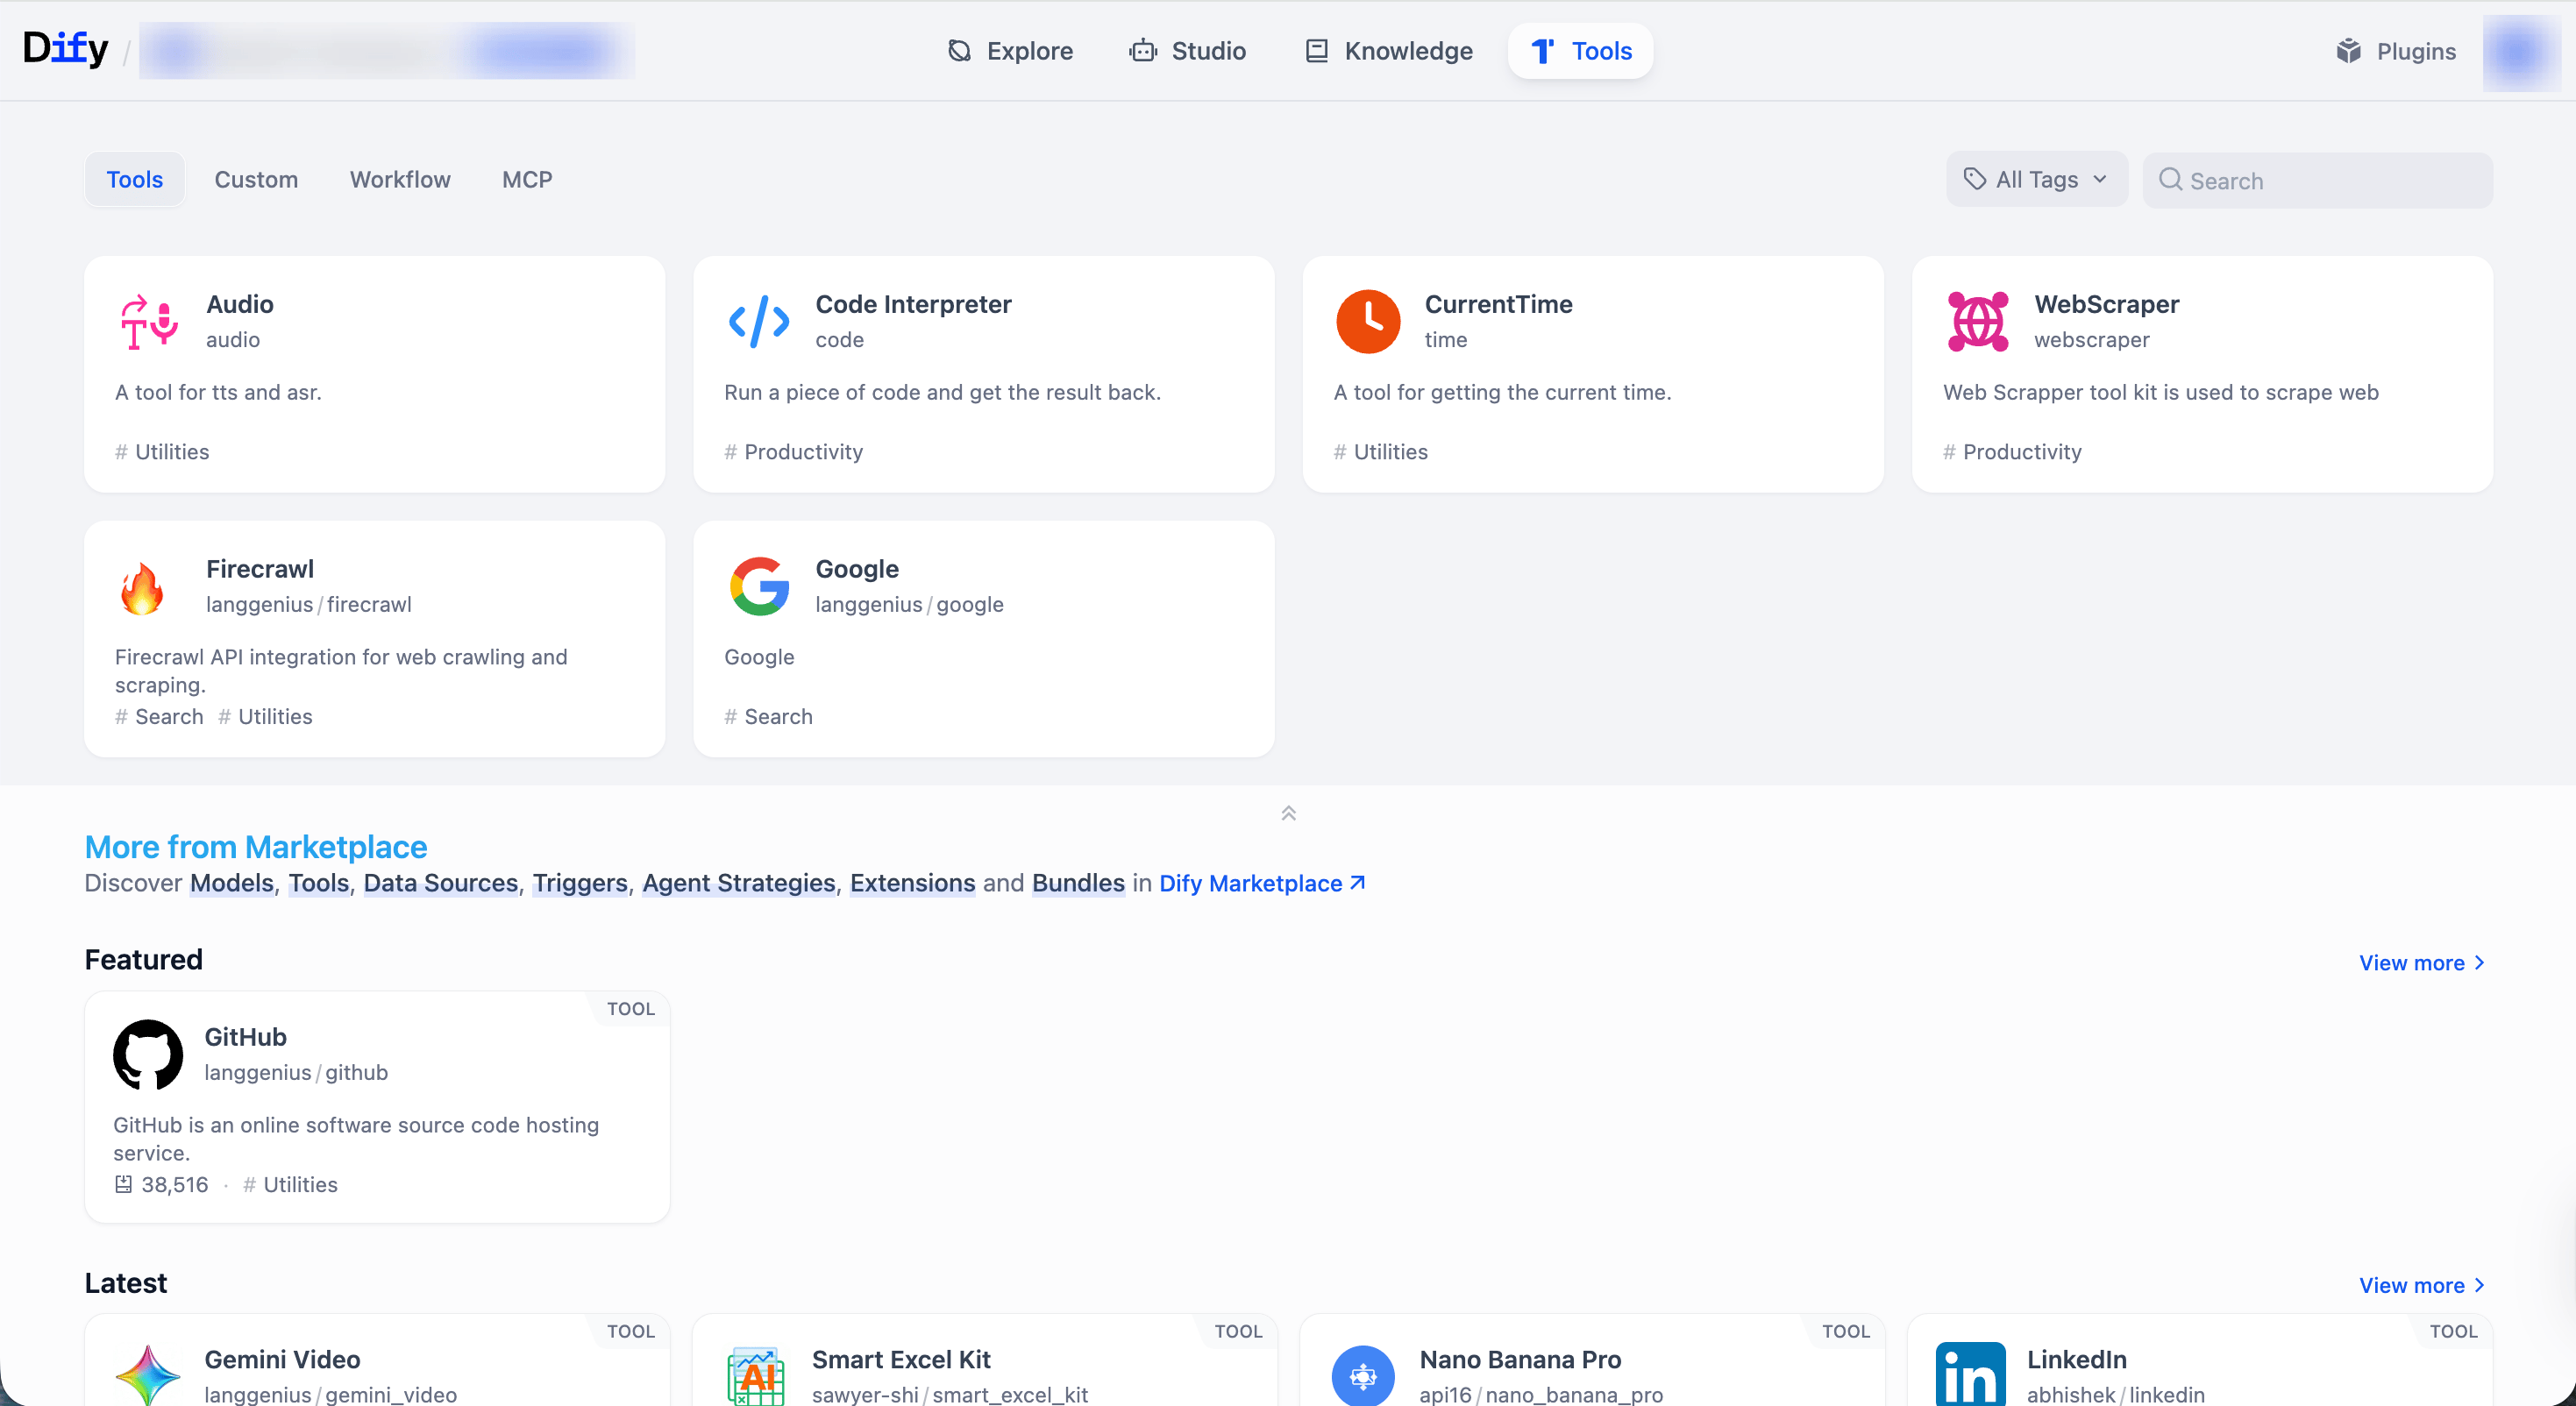Open the GitHub featured card title
Viewport: 2576px width, 1406px height.
[245, 1037]
